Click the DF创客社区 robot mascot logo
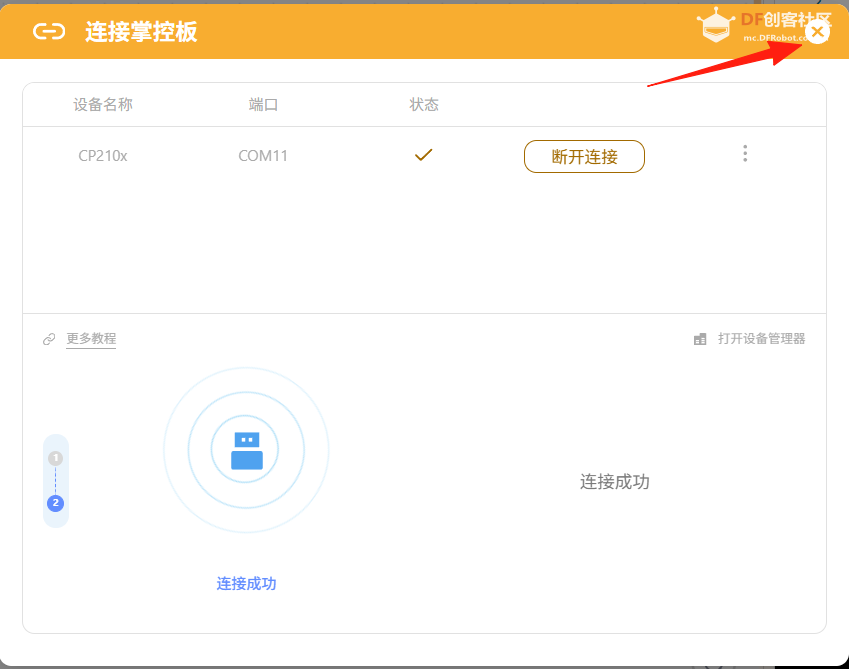 (x=716, y=27)
